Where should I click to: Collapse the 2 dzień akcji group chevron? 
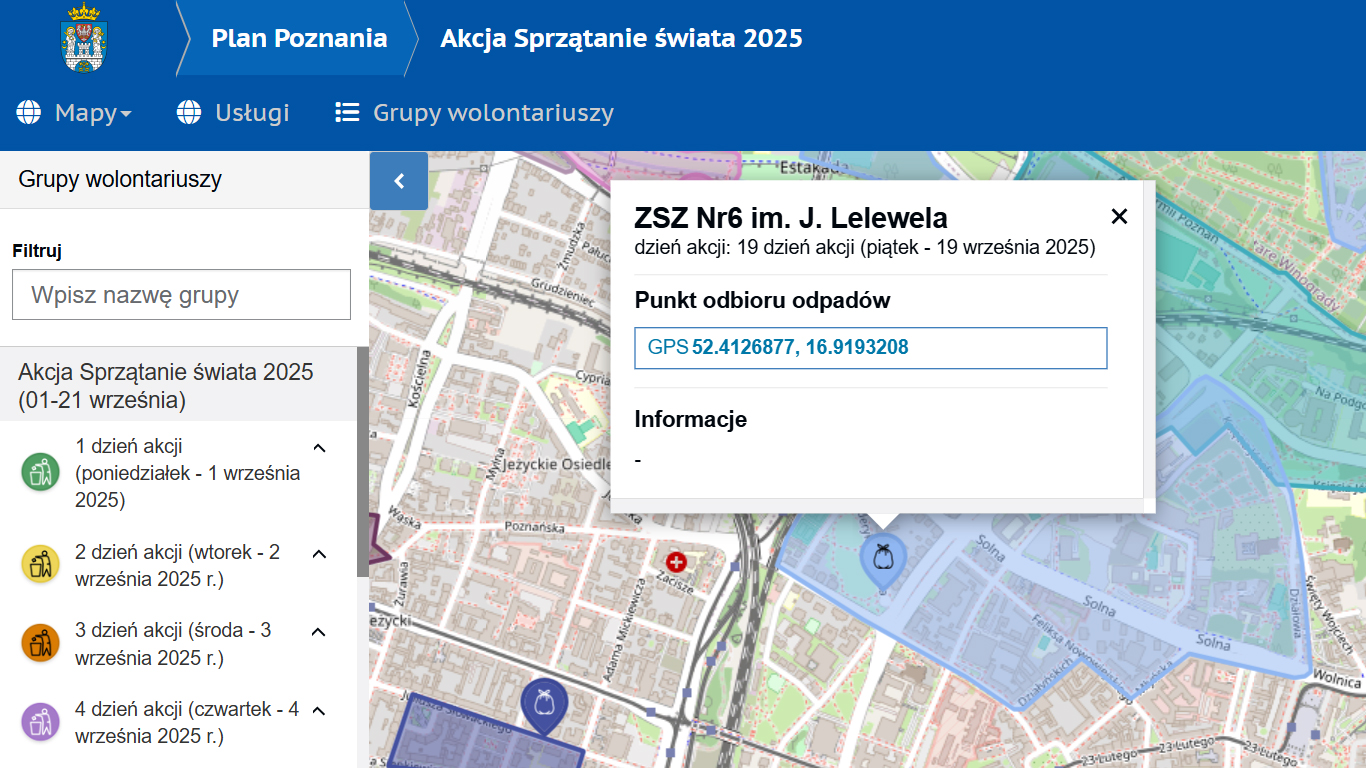click(319, 553)
